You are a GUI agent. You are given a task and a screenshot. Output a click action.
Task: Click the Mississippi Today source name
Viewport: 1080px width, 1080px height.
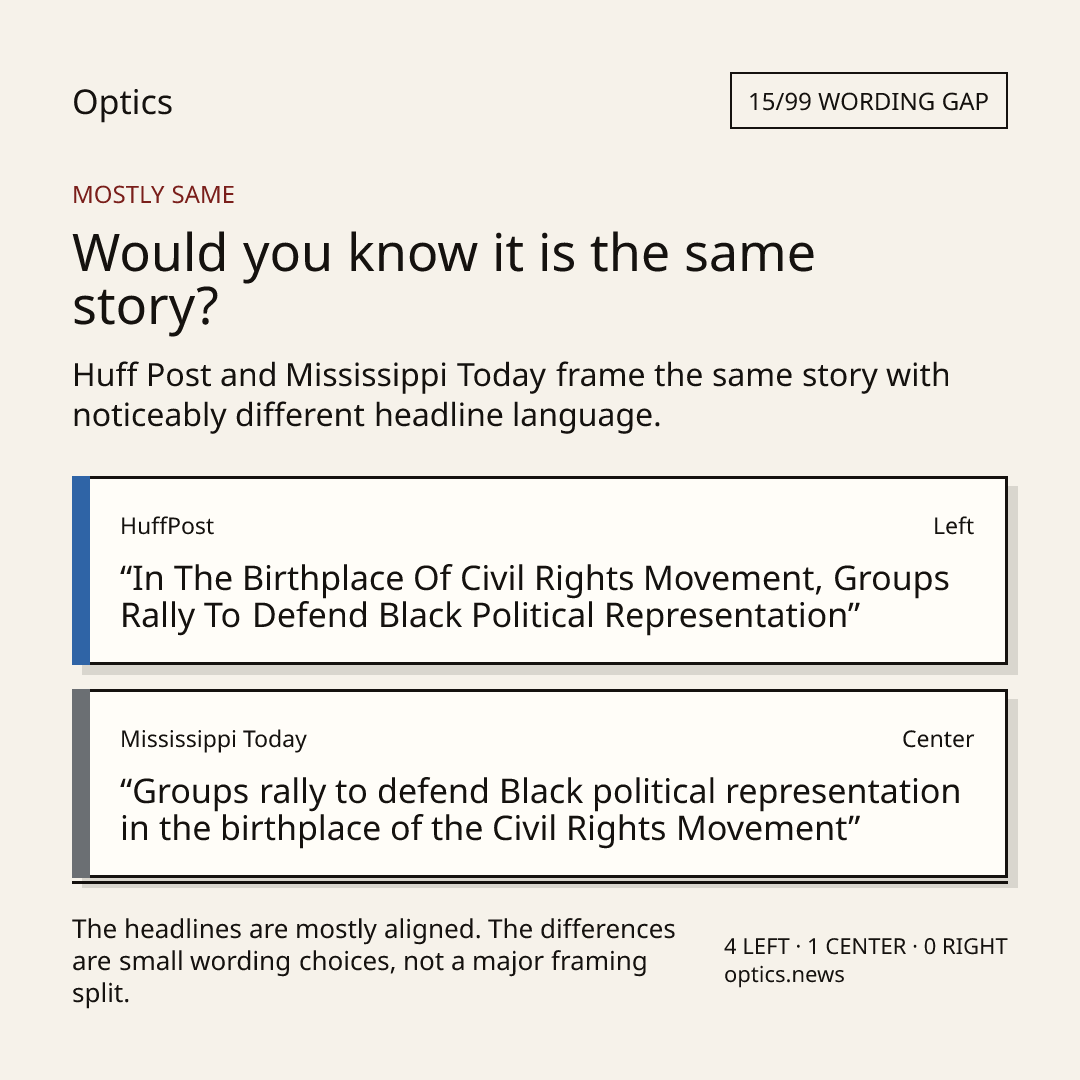pyautogui.click(x=214, y=739)
